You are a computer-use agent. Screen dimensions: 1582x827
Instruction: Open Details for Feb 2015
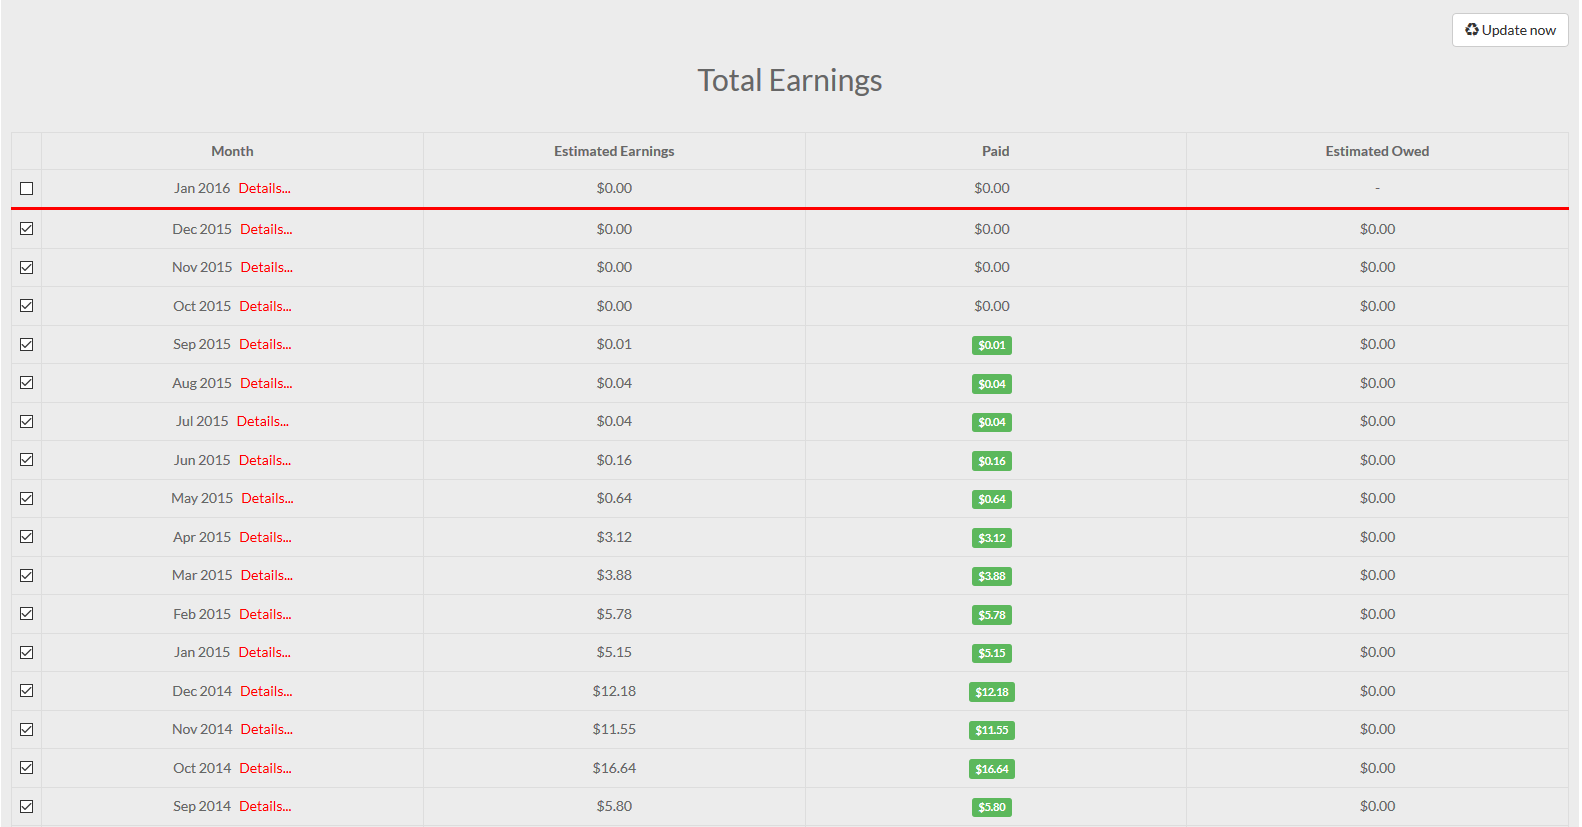[265, 614]
